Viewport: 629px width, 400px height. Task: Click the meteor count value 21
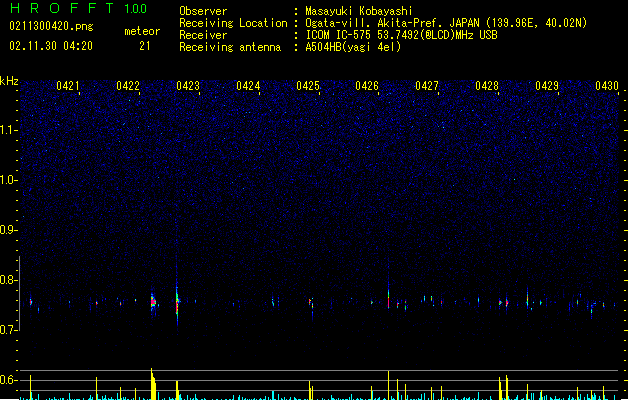click(x=145, y=46)
